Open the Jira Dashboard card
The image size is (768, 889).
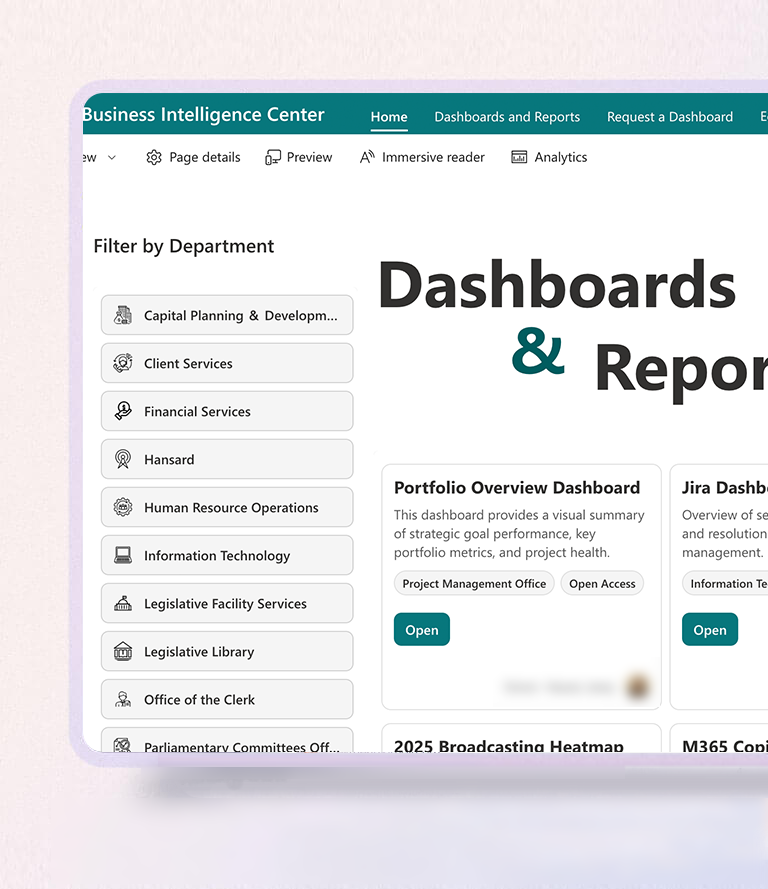(710, 629)
